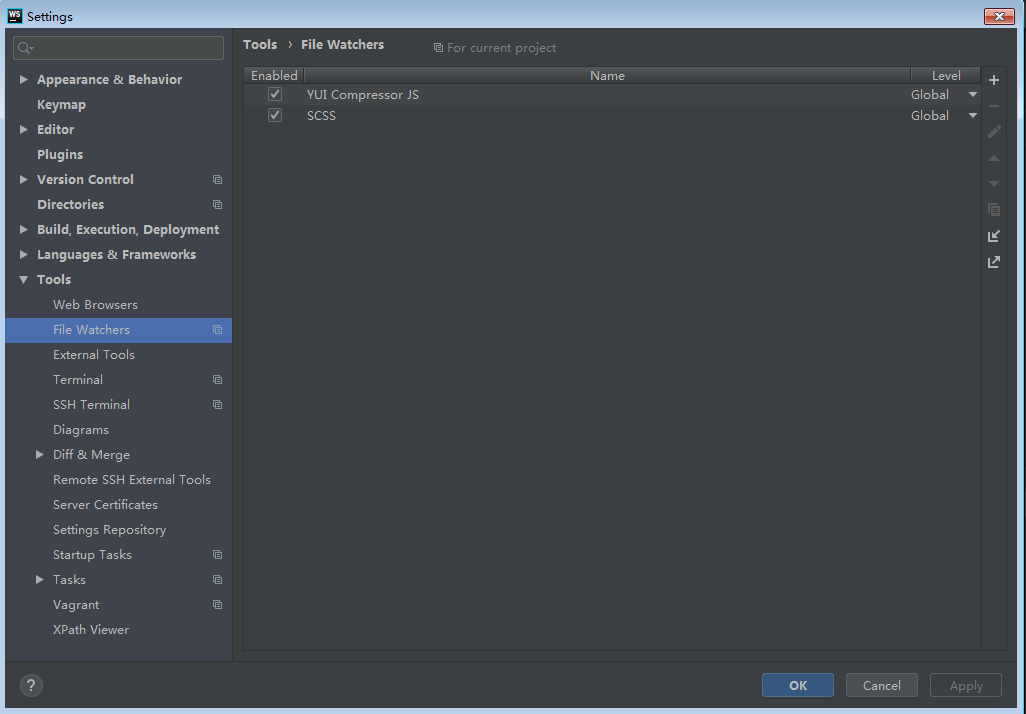Expand Appearance & Behavior section

pos(24,79)
